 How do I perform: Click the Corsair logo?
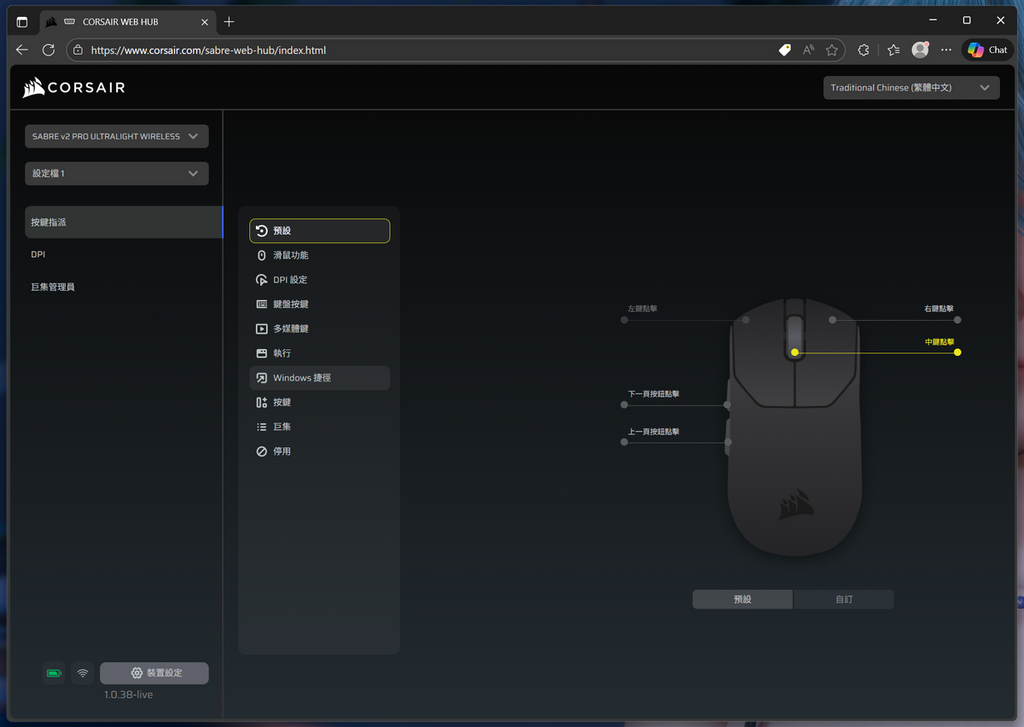[x=74, y=88]
